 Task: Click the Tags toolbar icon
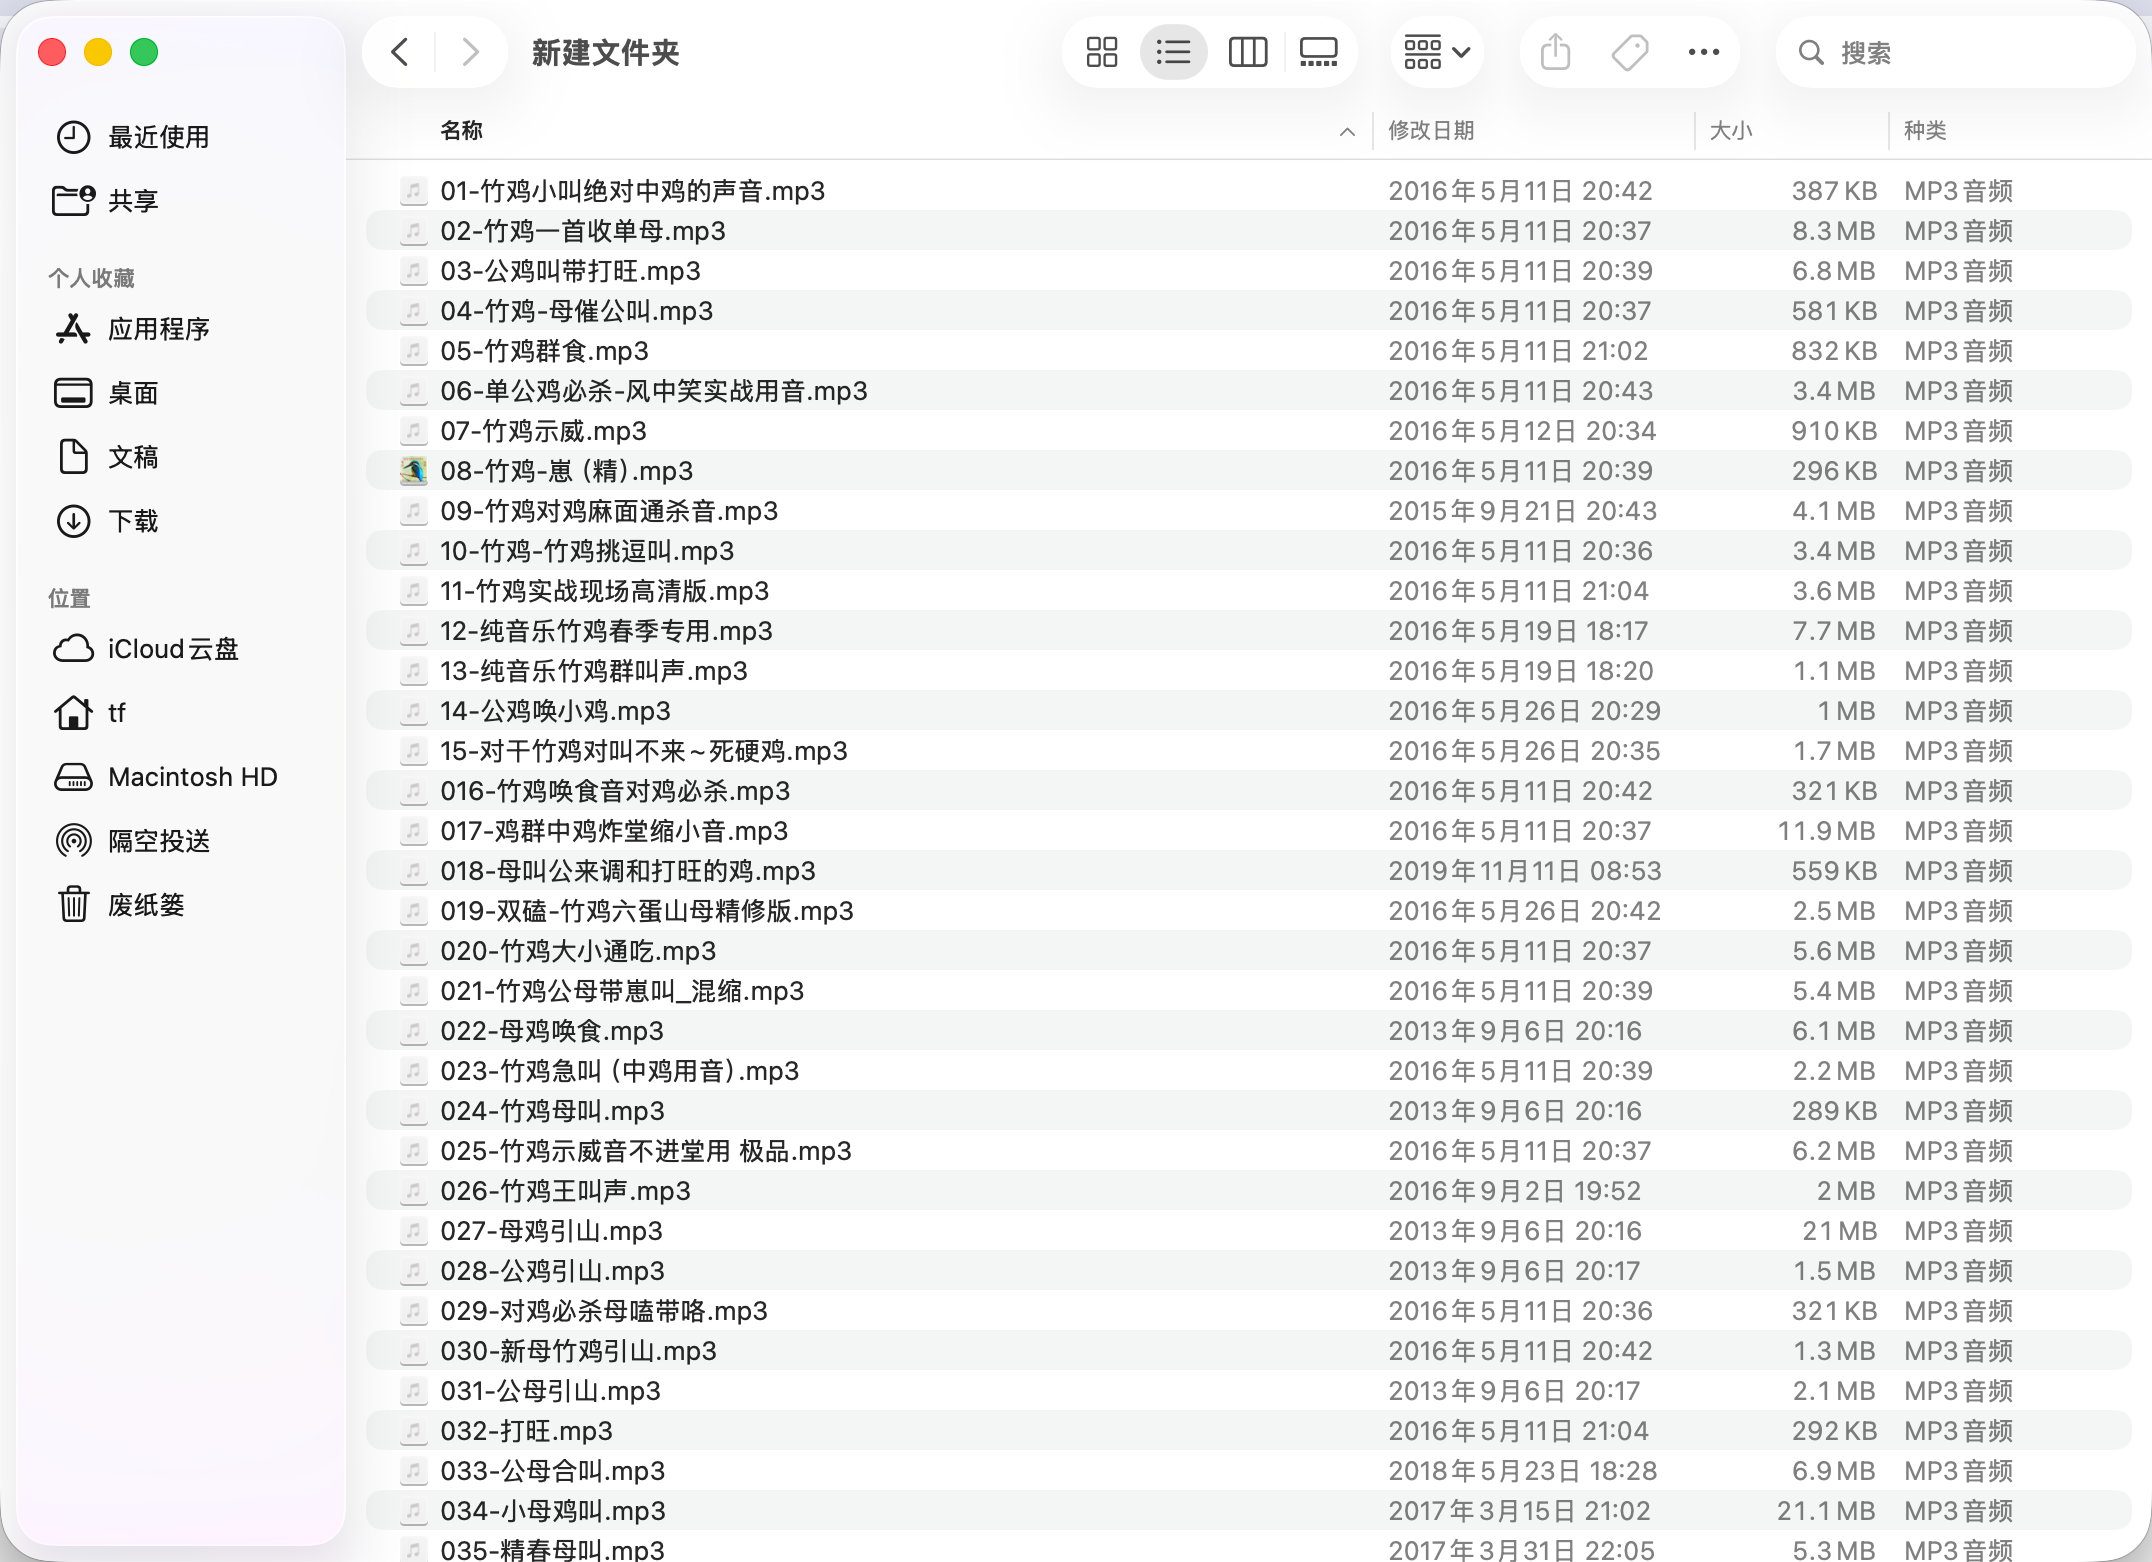[1629, 52]
